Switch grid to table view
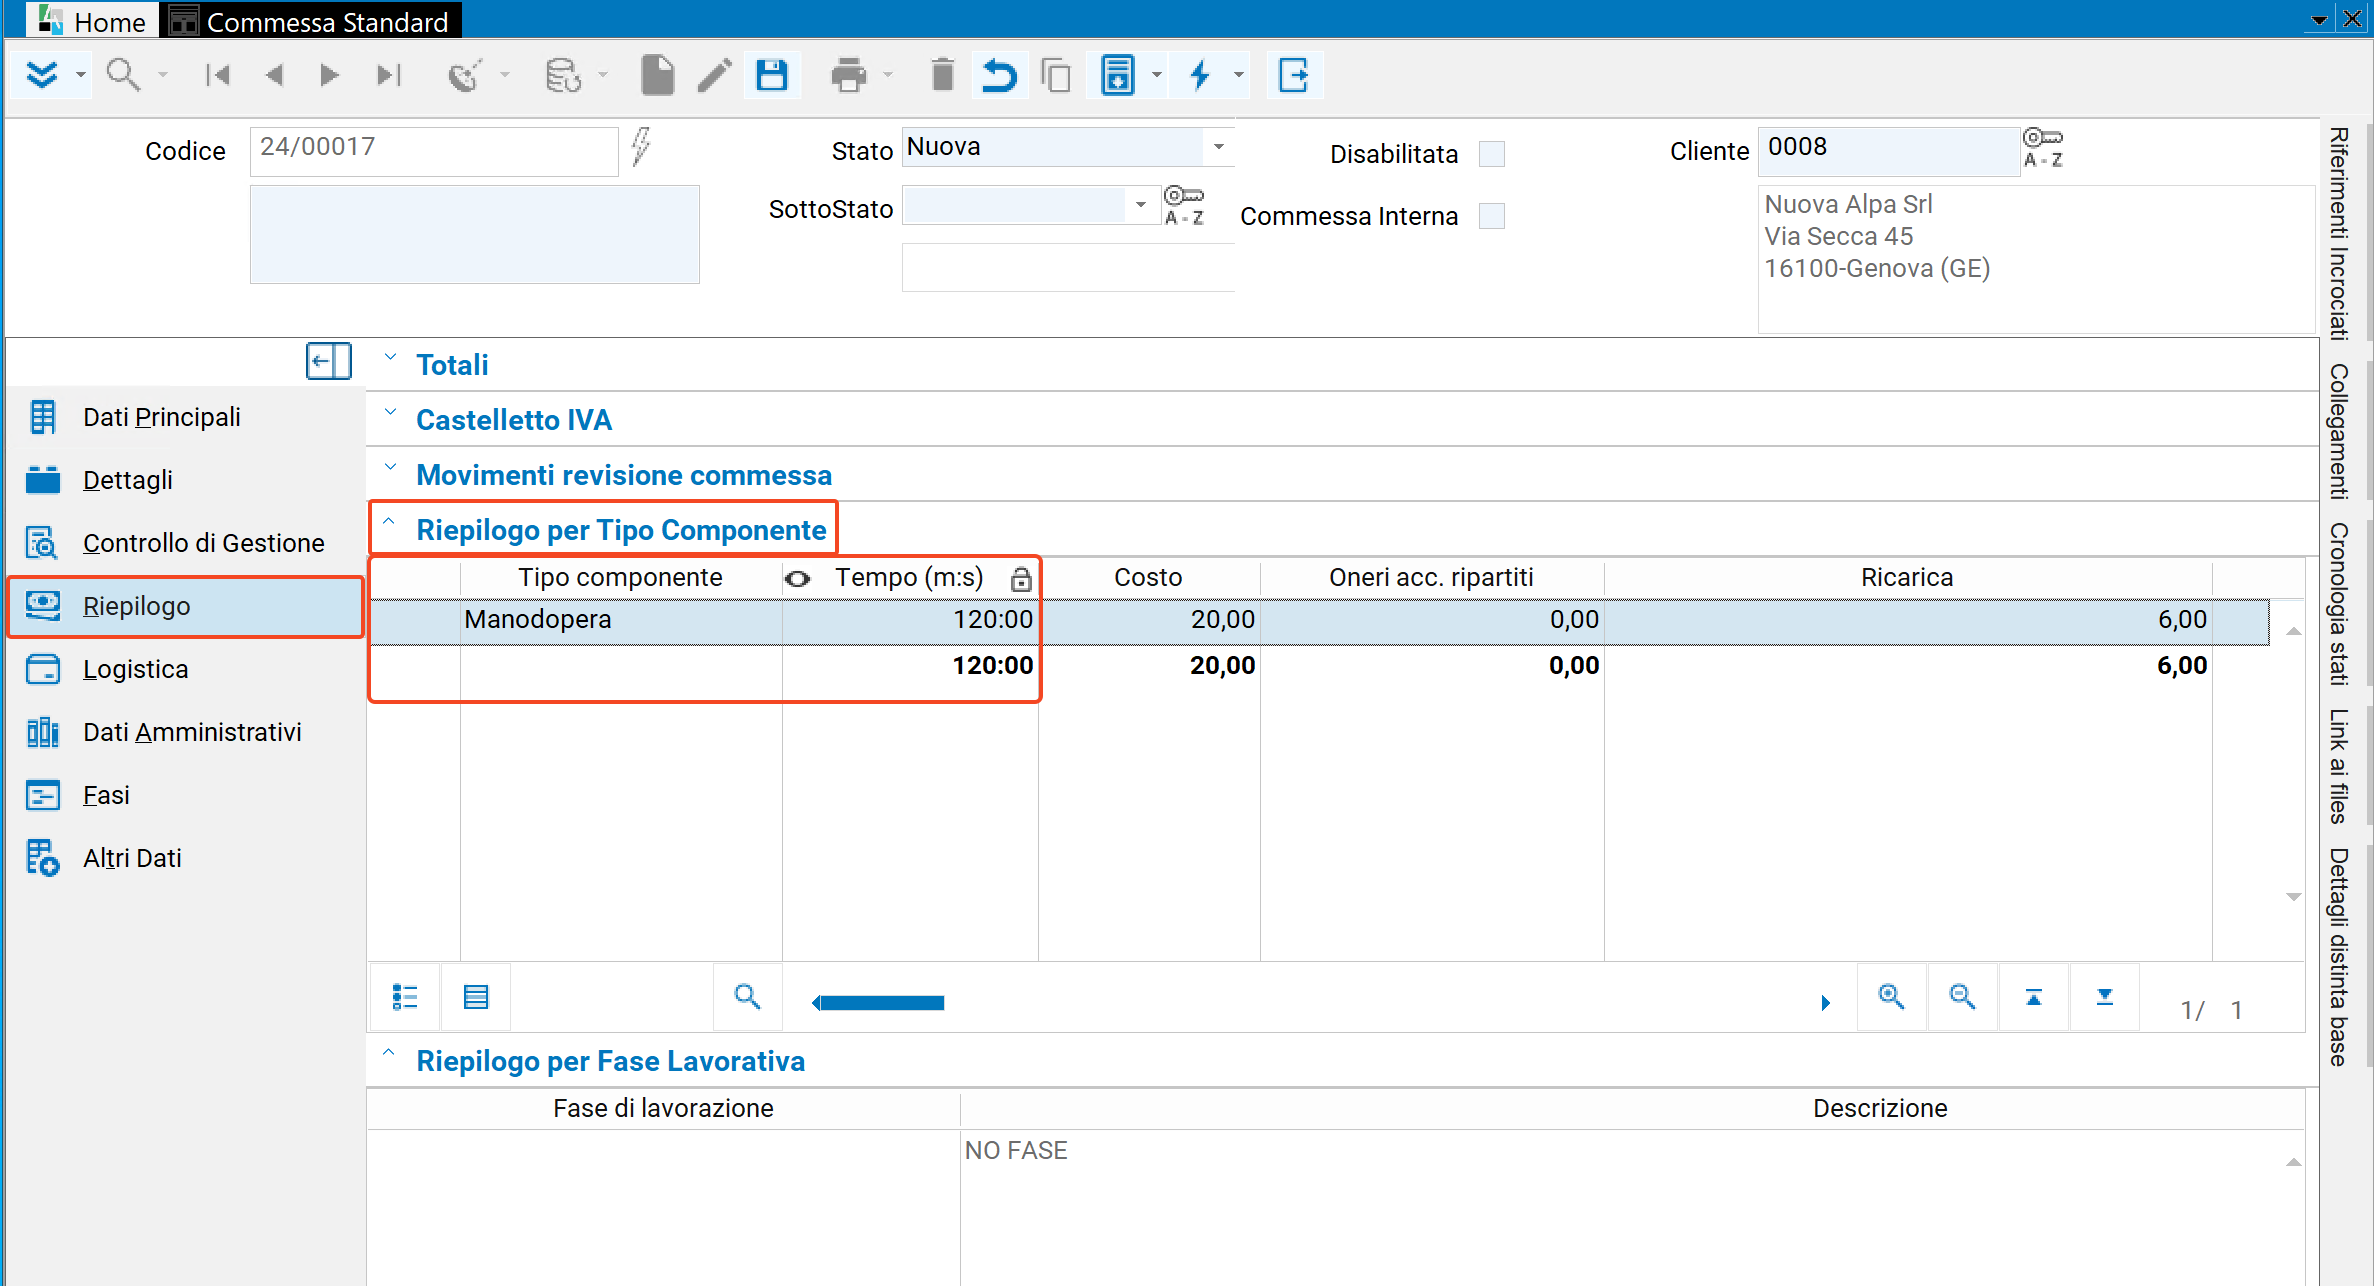 click(x=476, y=997)
